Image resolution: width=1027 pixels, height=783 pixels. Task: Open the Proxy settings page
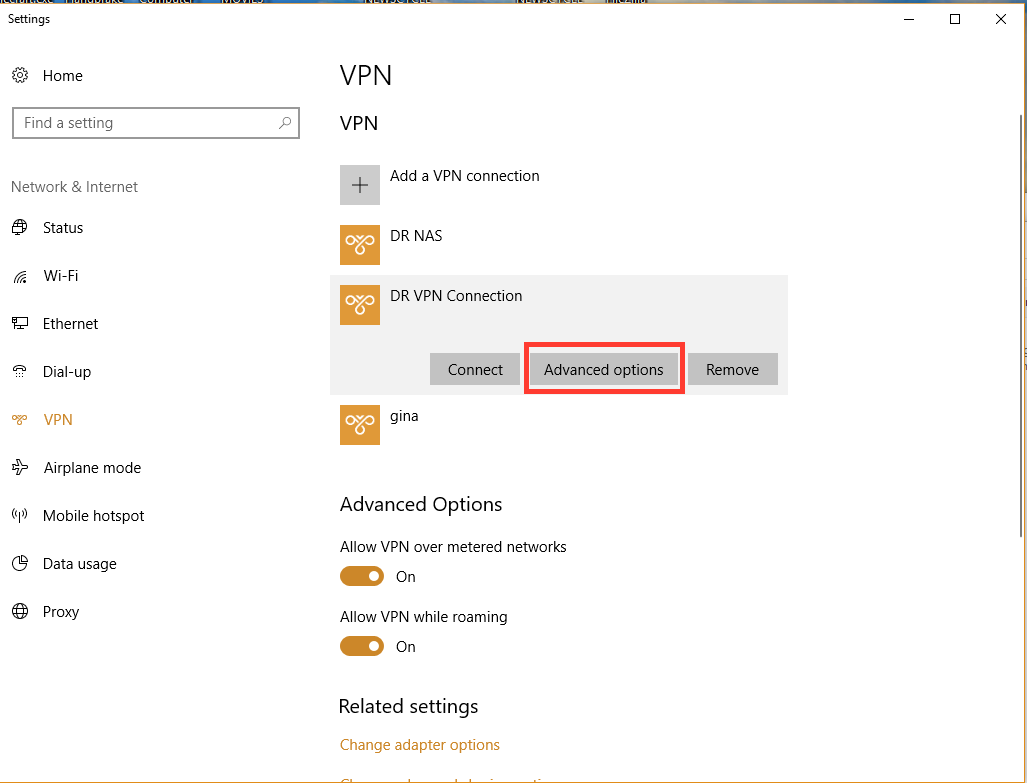coord(60,612)
